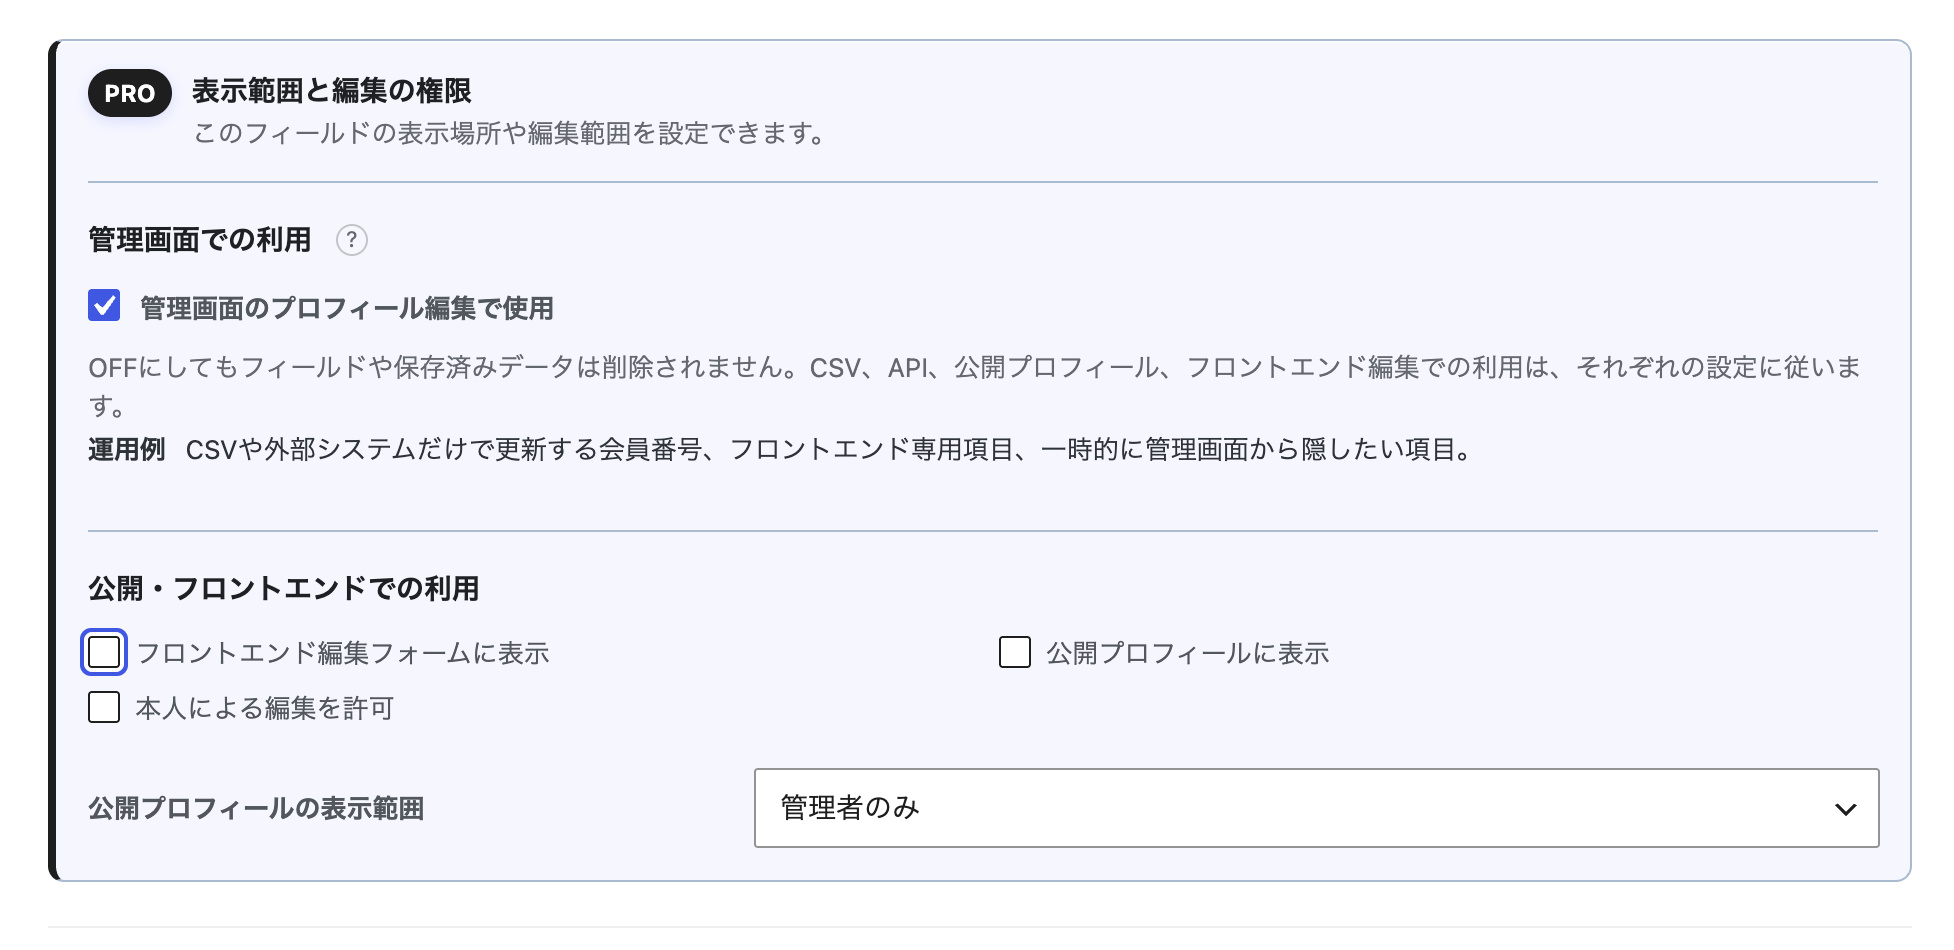Click the このフィールドの表示場所 description line

pos(510,133)
